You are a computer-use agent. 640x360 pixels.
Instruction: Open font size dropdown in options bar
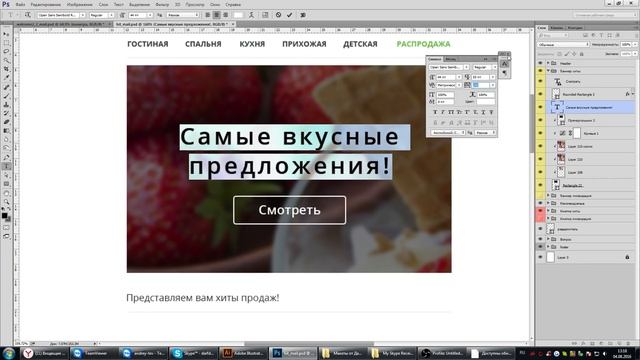[x=150, y=15]
